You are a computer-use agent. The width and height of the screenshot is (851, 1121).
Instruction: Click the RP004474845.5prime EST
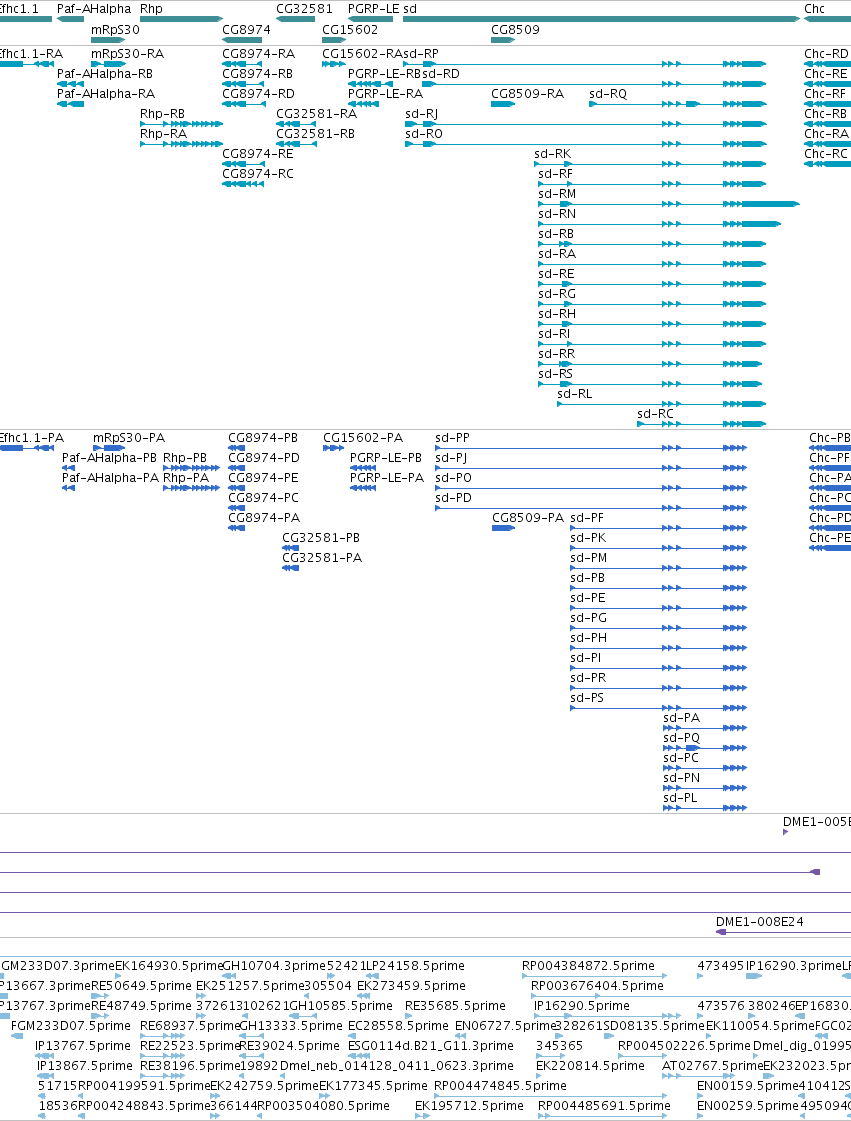click(x=550, y=1095)
